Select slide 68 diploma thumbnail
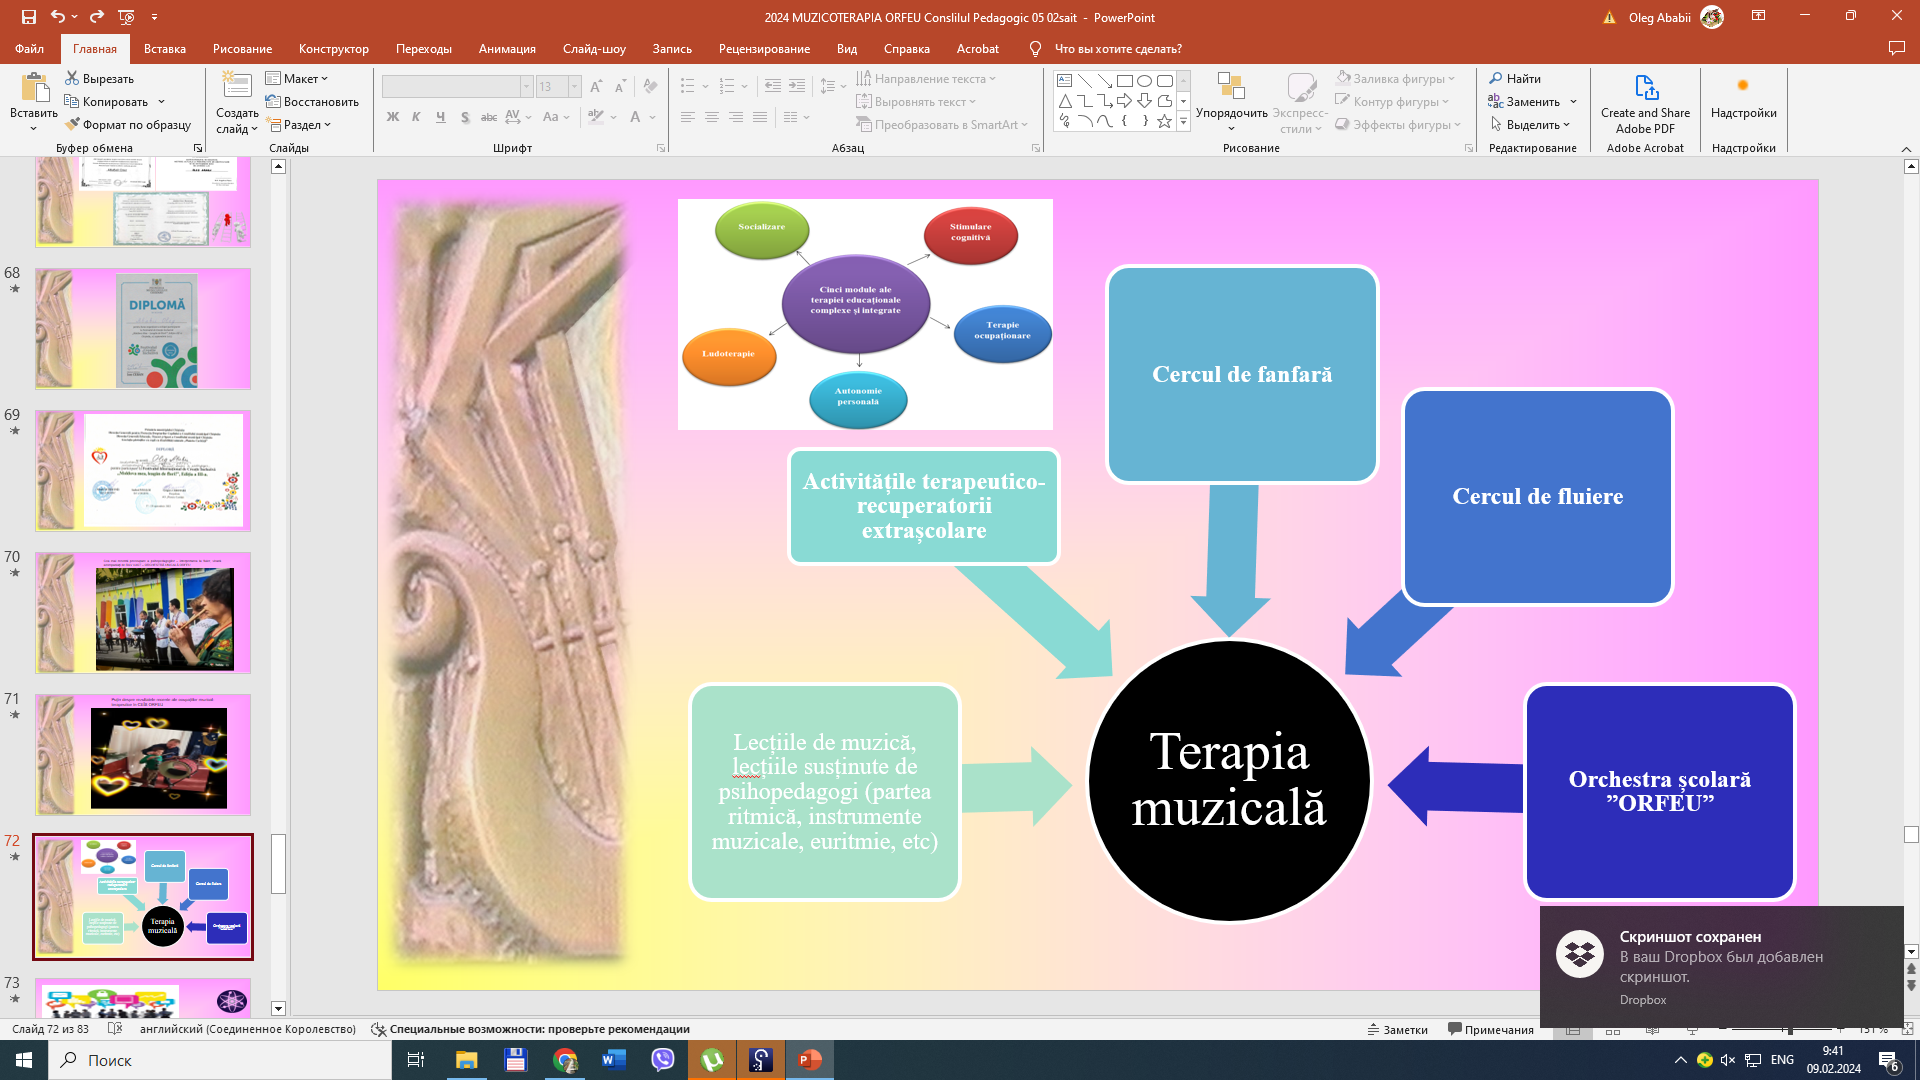Image resolution: width=1920 pixels, height=1080 pixels. pos(143,329)
